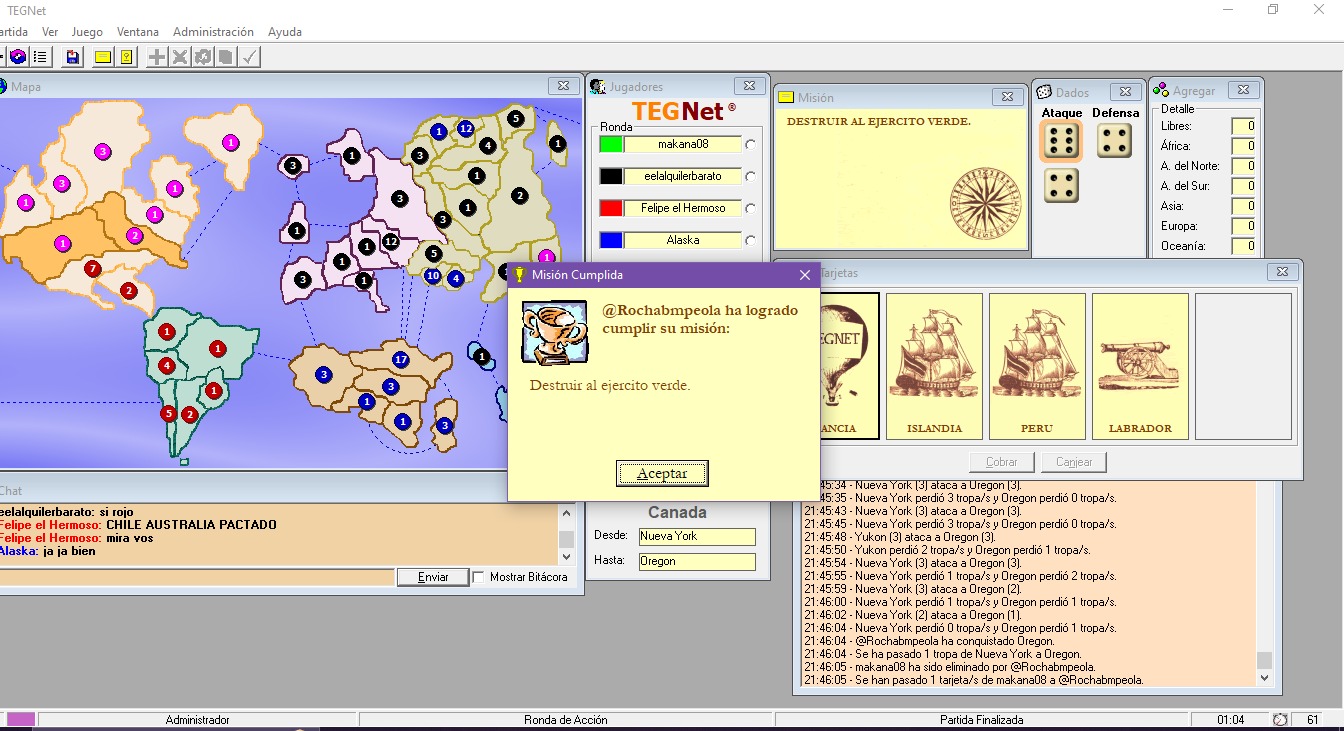
Task: Click the dice icon in Dados title
Action: 1044,92
